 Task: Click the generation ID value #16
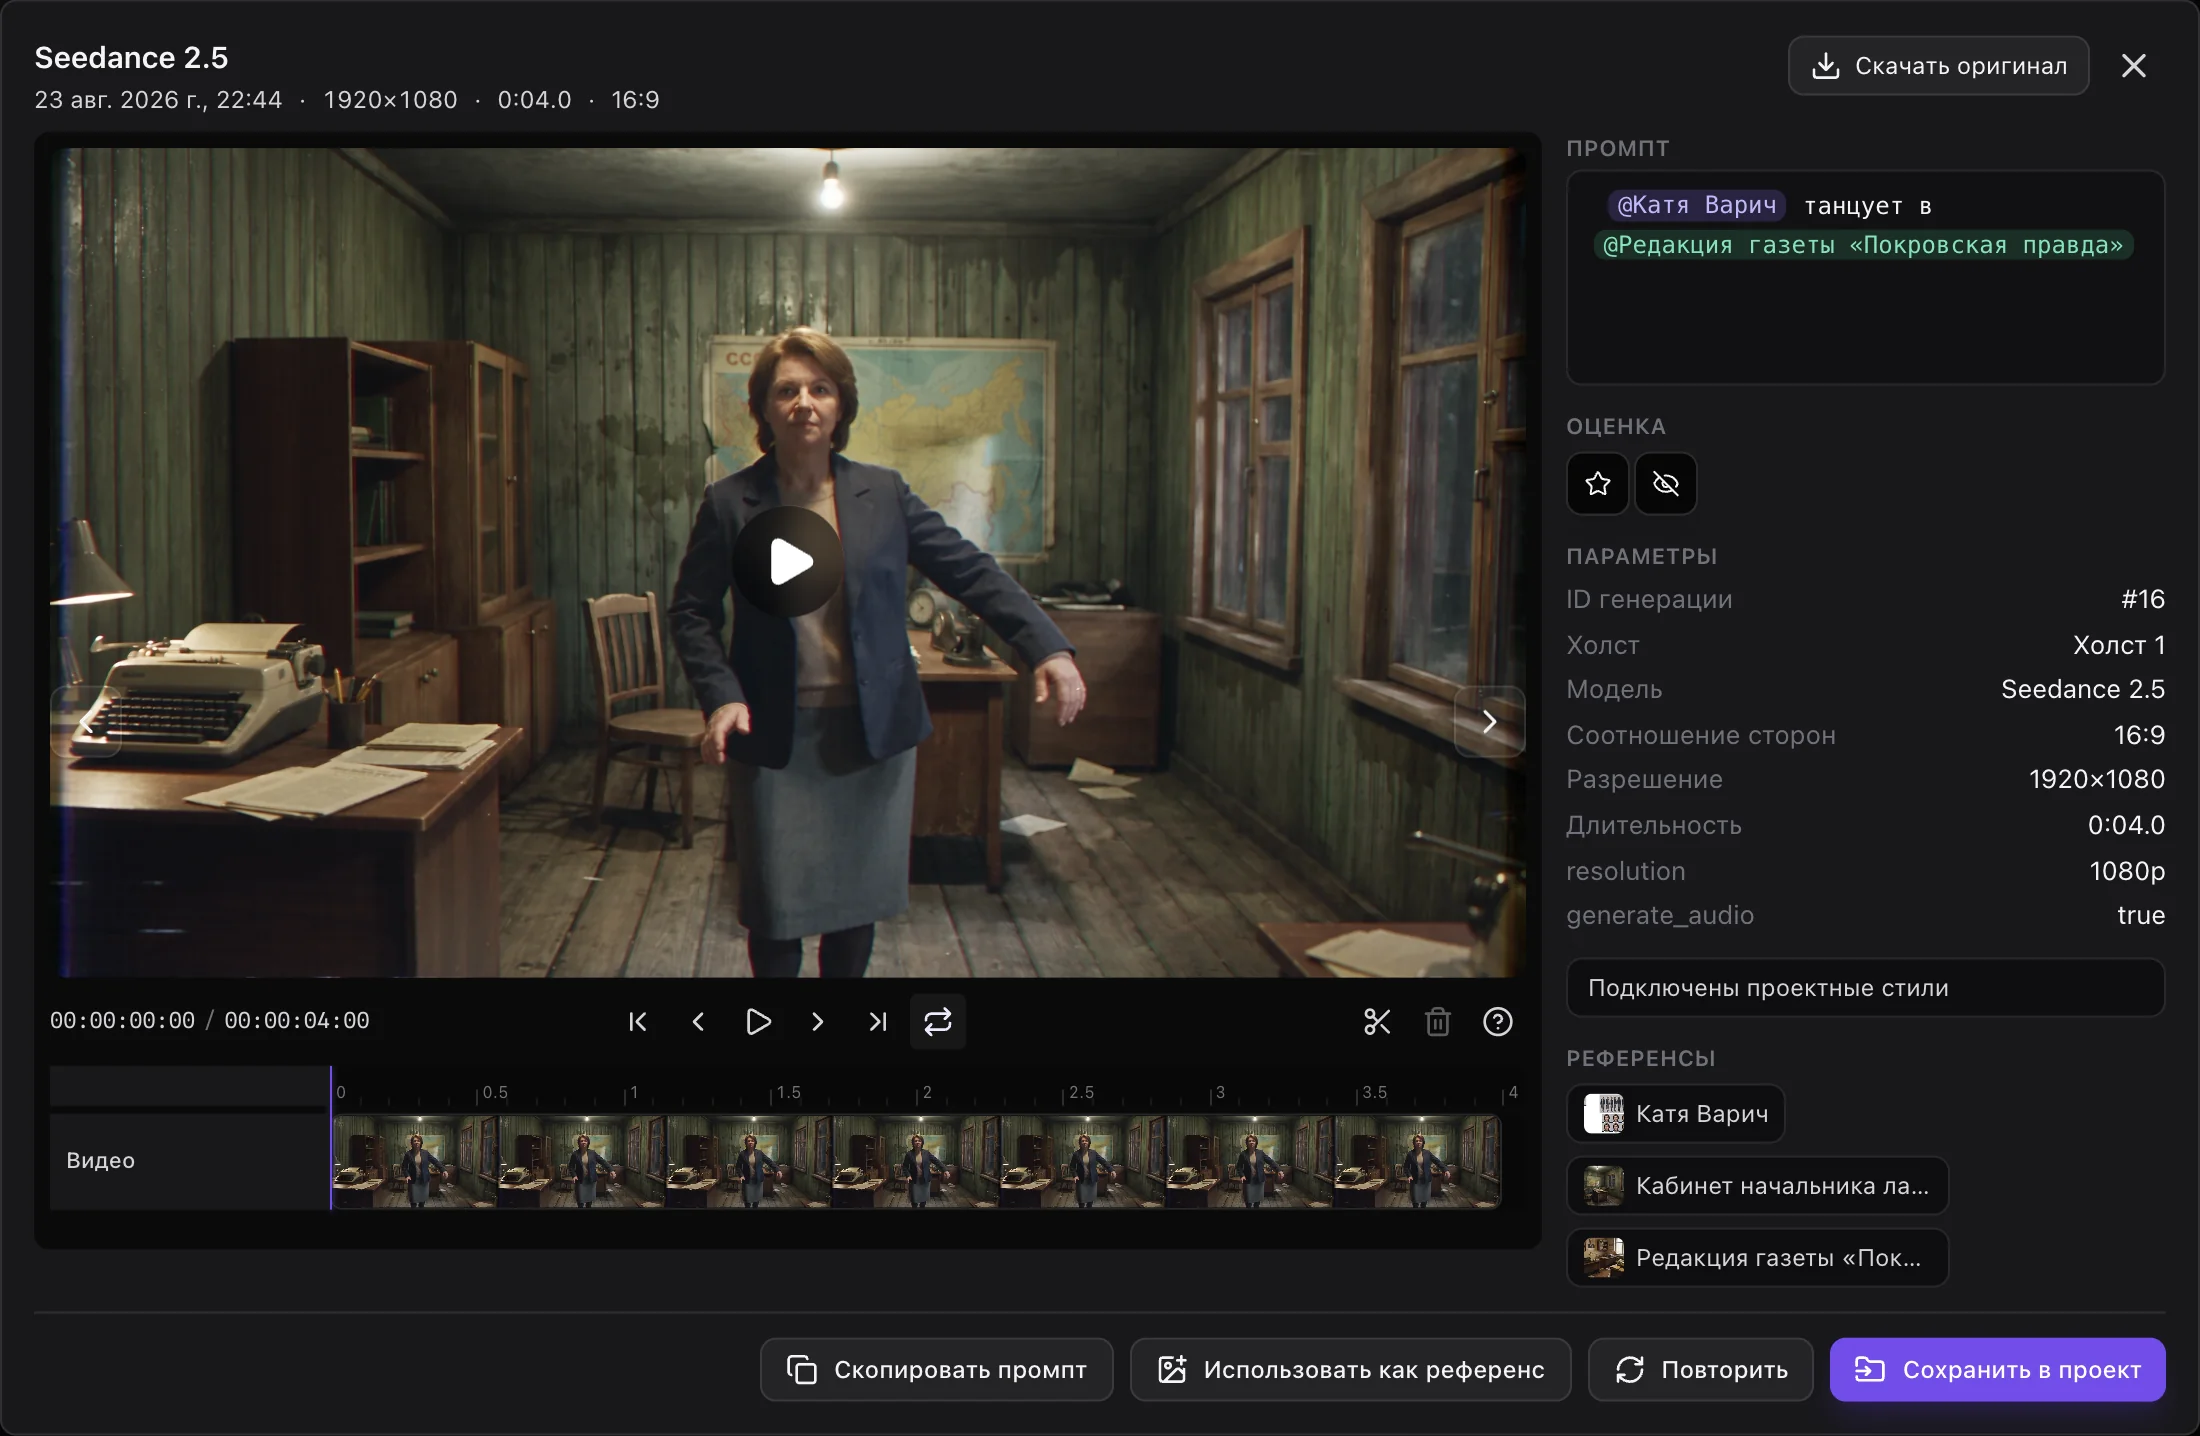click(x=2143, y=599)
